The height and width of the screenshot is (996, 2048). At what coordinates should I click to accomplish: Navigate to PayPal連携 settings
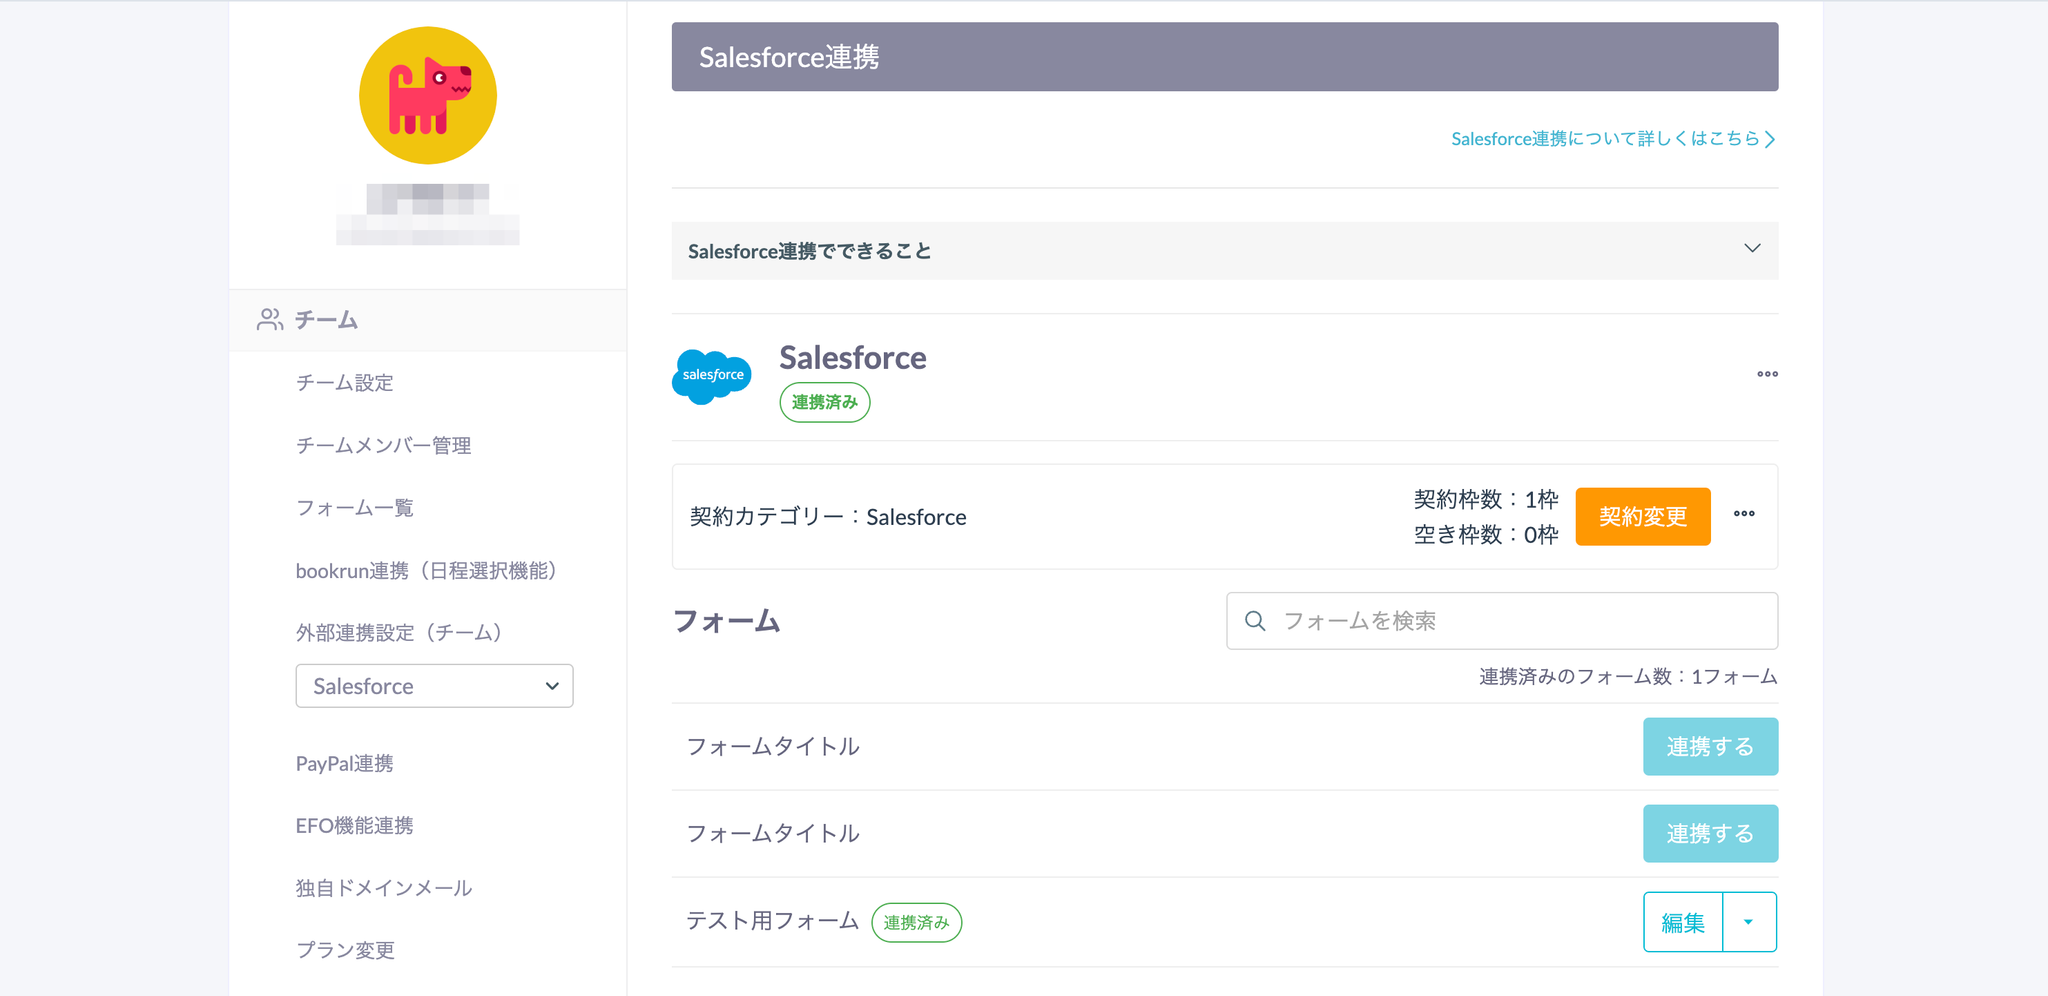(344, 764)
